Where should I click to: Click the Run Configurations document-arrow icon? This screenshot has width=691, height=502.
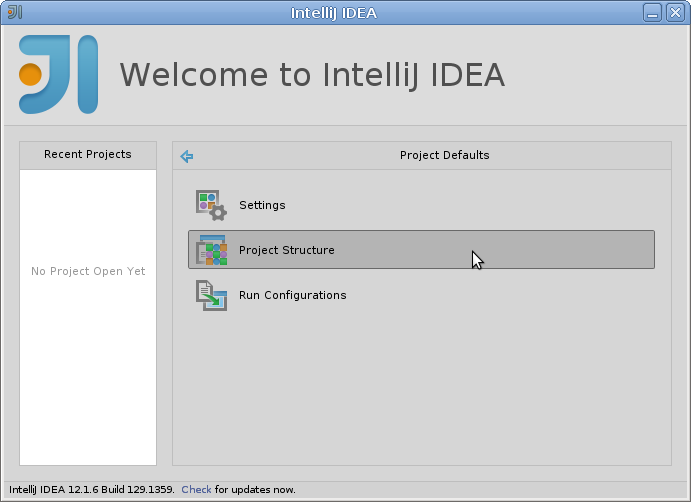(x=212, y=295)
